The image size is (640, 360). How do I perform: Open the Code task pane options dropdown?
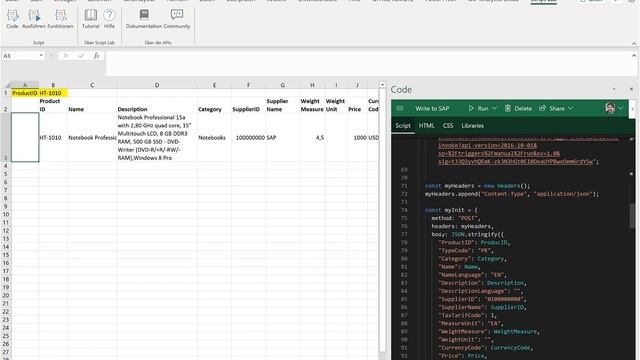coord(614,89)
